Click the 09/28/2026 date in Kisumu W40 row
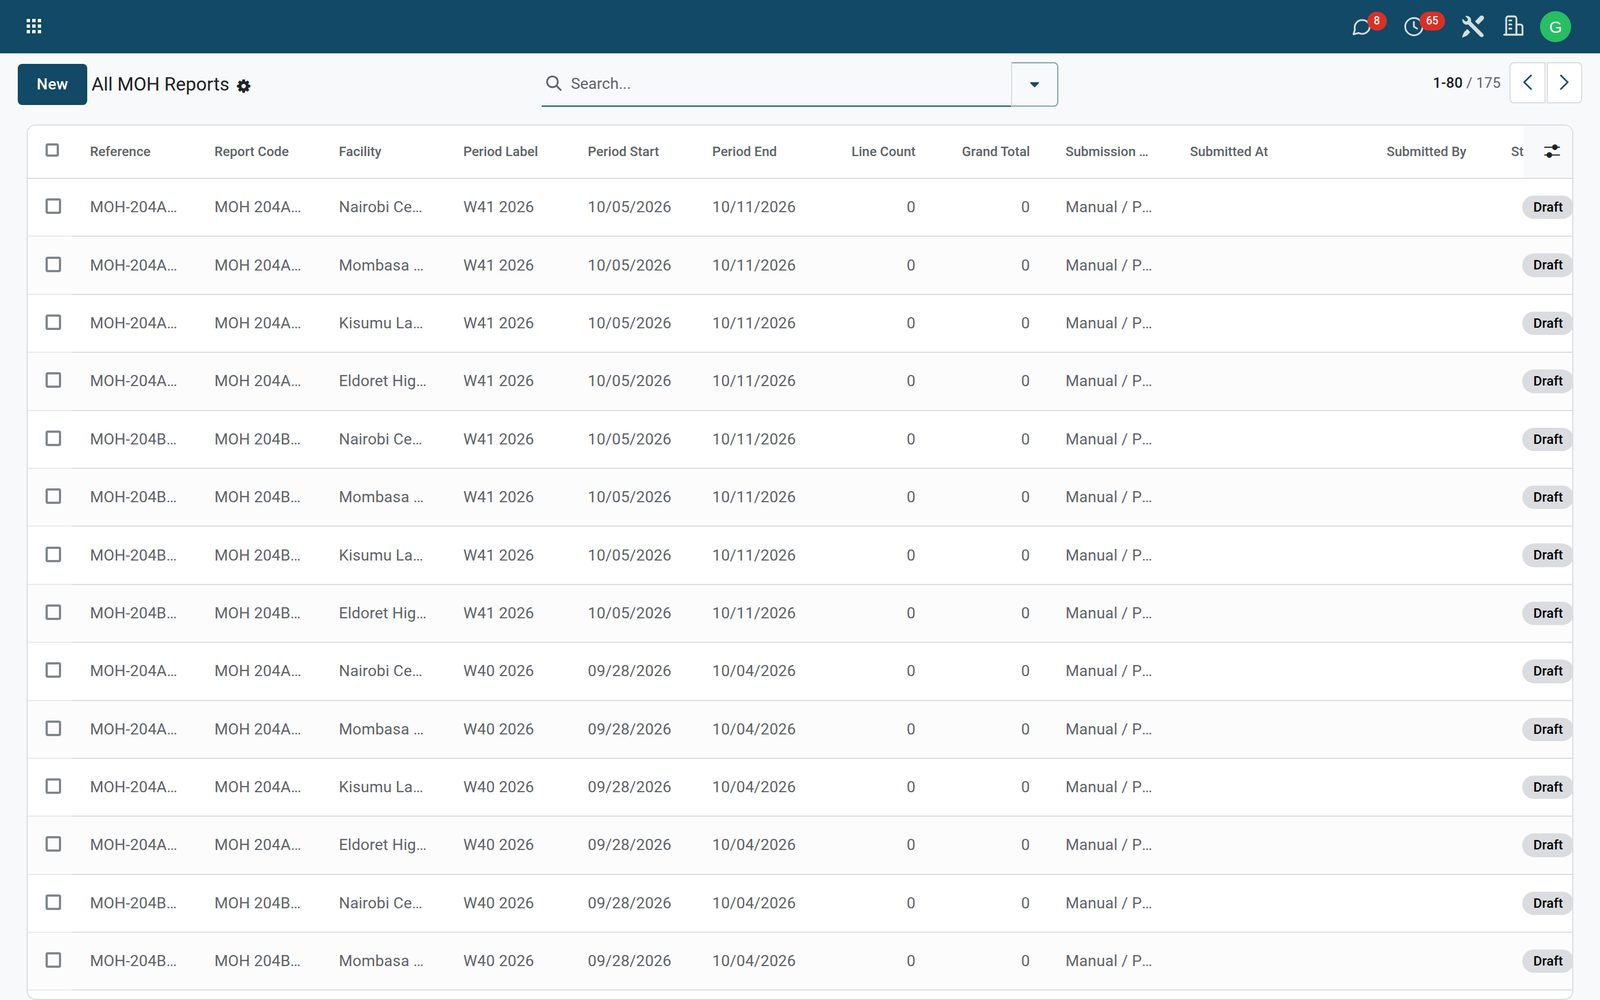The image size is (1600, 1000). tap(629, 787)
